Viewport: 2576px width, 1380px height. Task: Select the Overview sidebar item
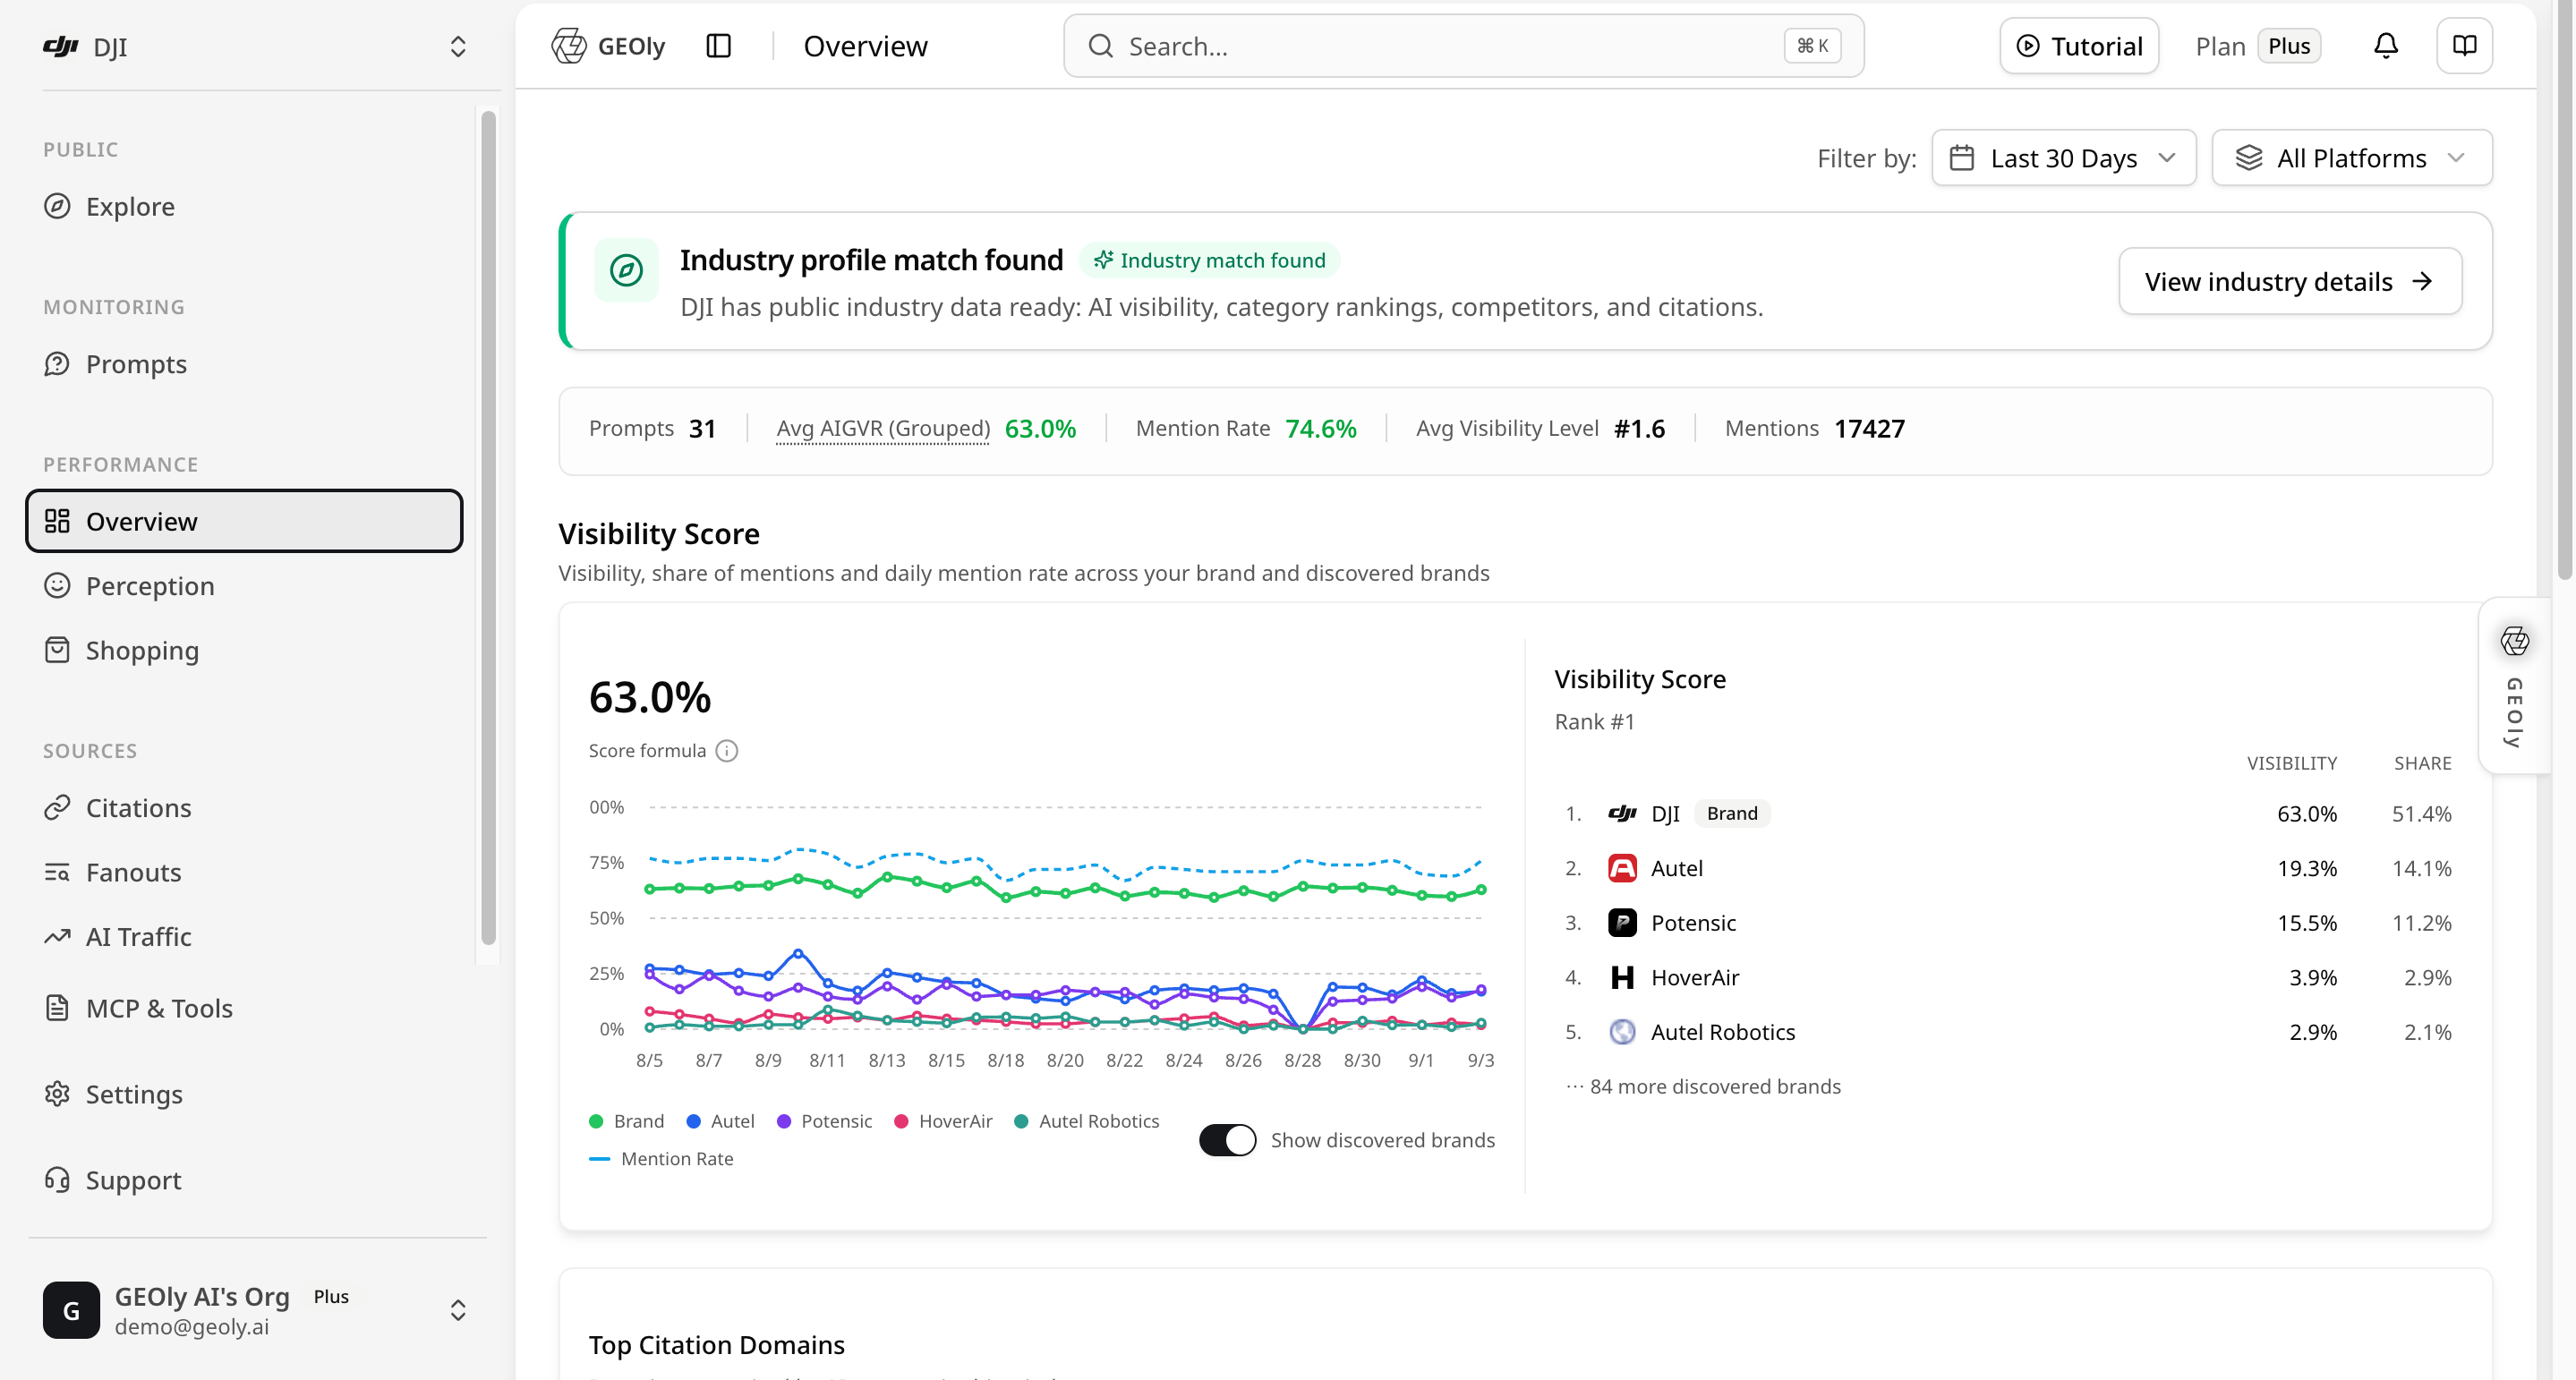[x=244, y=521]
